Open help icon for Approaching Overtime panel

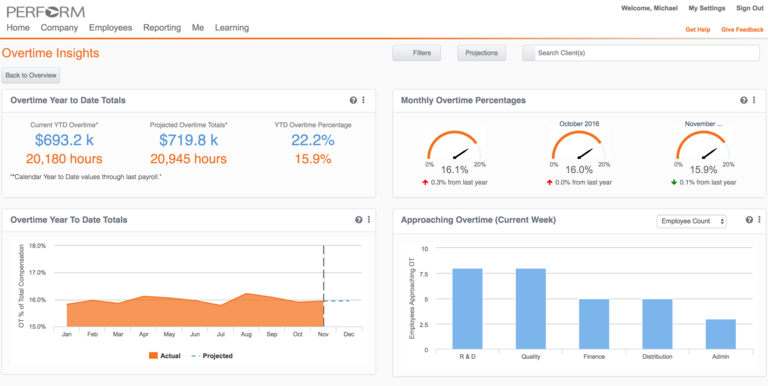pos(749,220)
